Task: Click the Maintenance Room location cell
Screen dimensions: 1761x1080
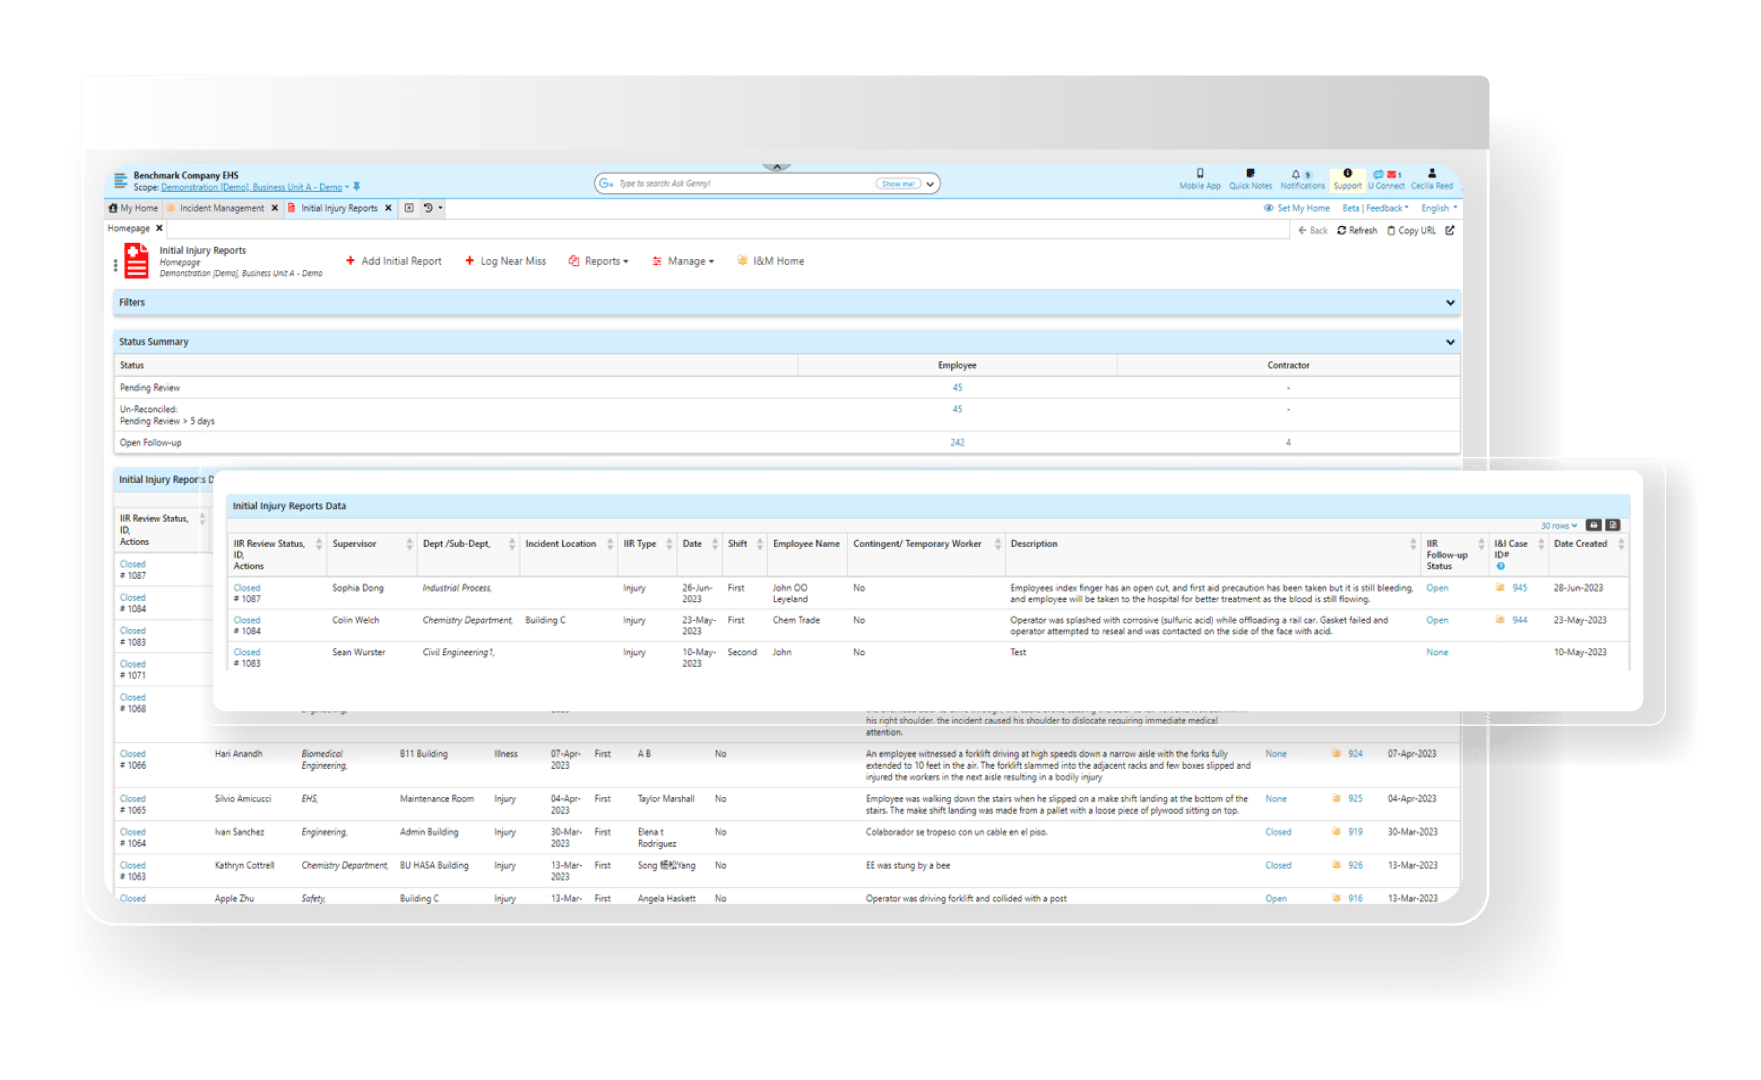Action: pos(437,799)
